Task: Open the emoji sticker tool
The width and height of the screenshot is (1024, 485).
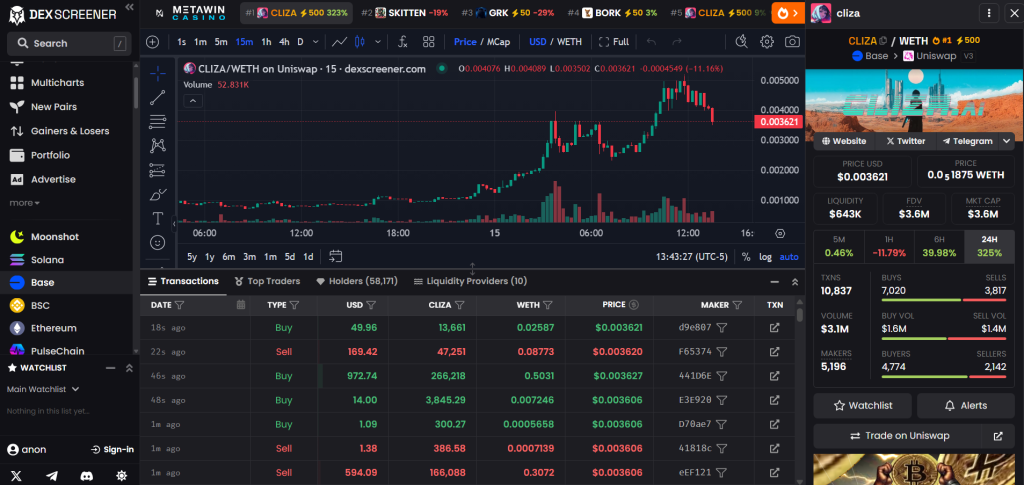Action: [157, 242]
